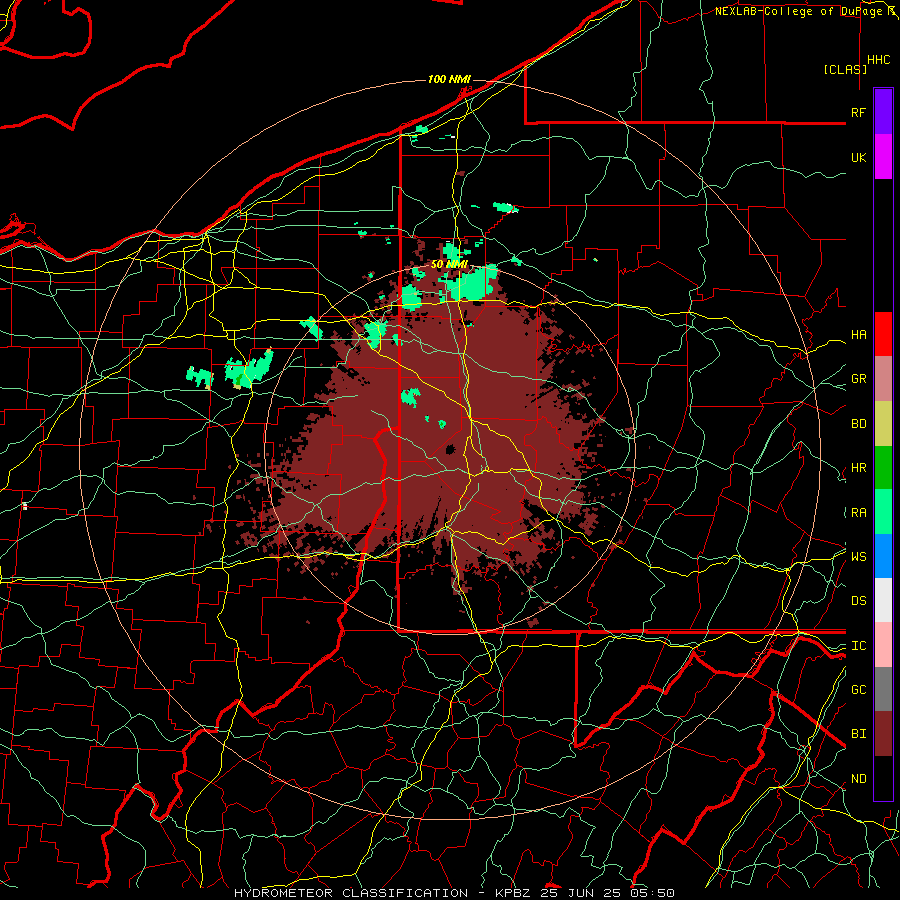This screenshot has height=900, width=900.
Task: Click the ND legend label
Action: click(858, 779)
